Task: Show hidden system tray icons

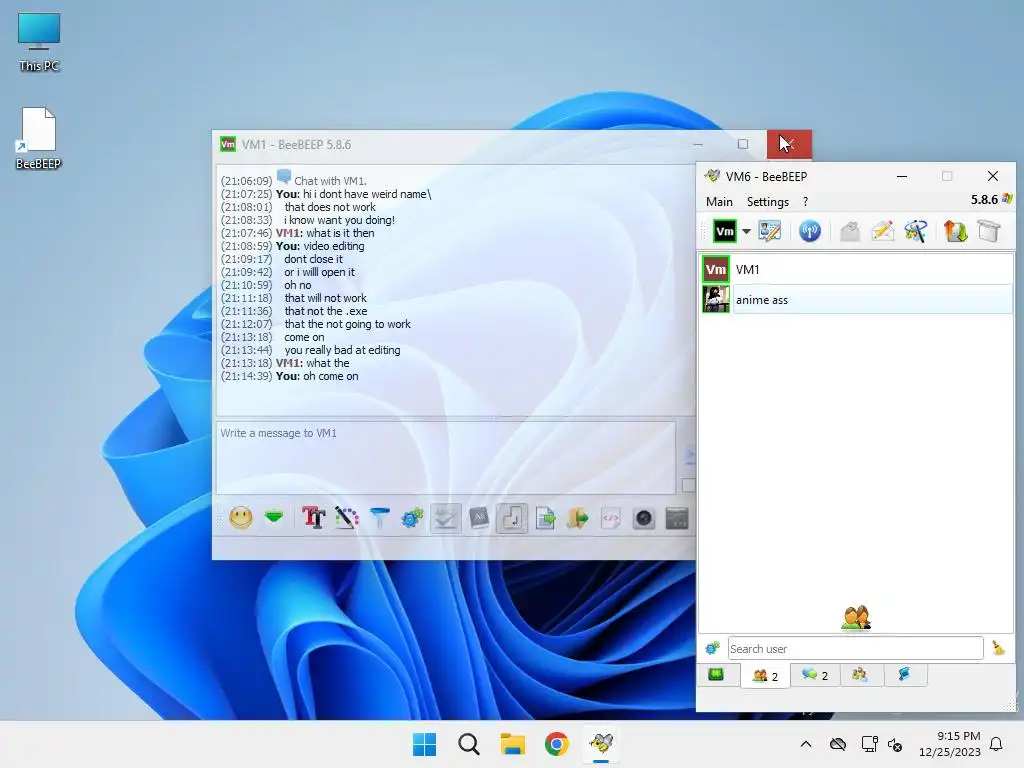Action: point(806,744)
